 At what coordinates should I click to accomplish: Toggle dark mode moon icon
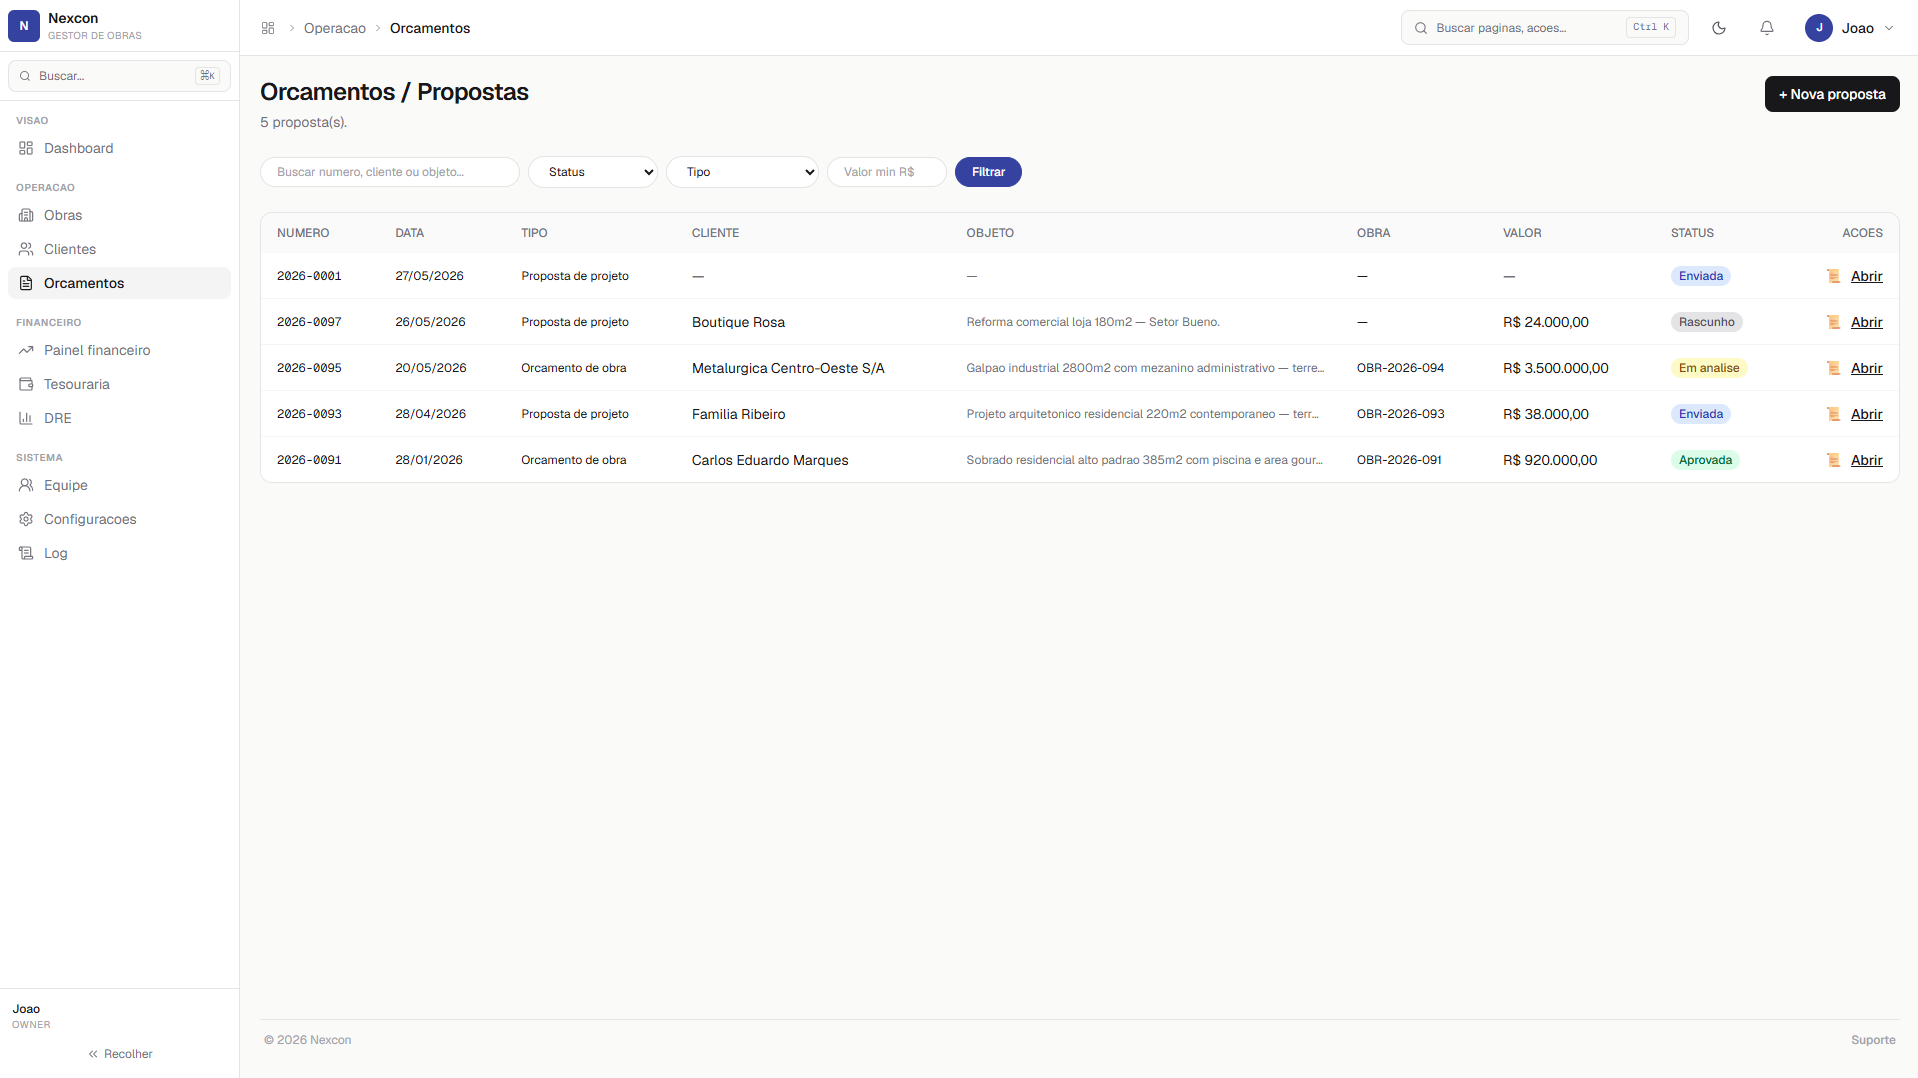click(x=1719, y=28)
